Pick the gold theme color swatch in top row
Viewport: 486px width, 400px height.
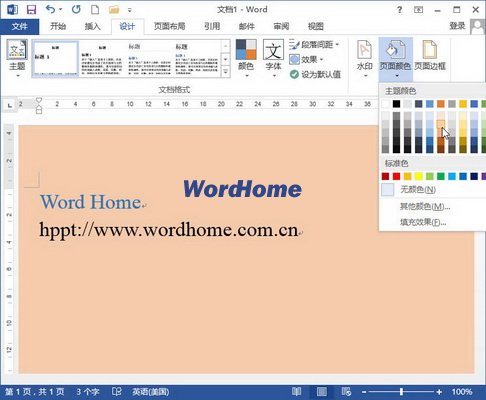[x=463, y=104]
